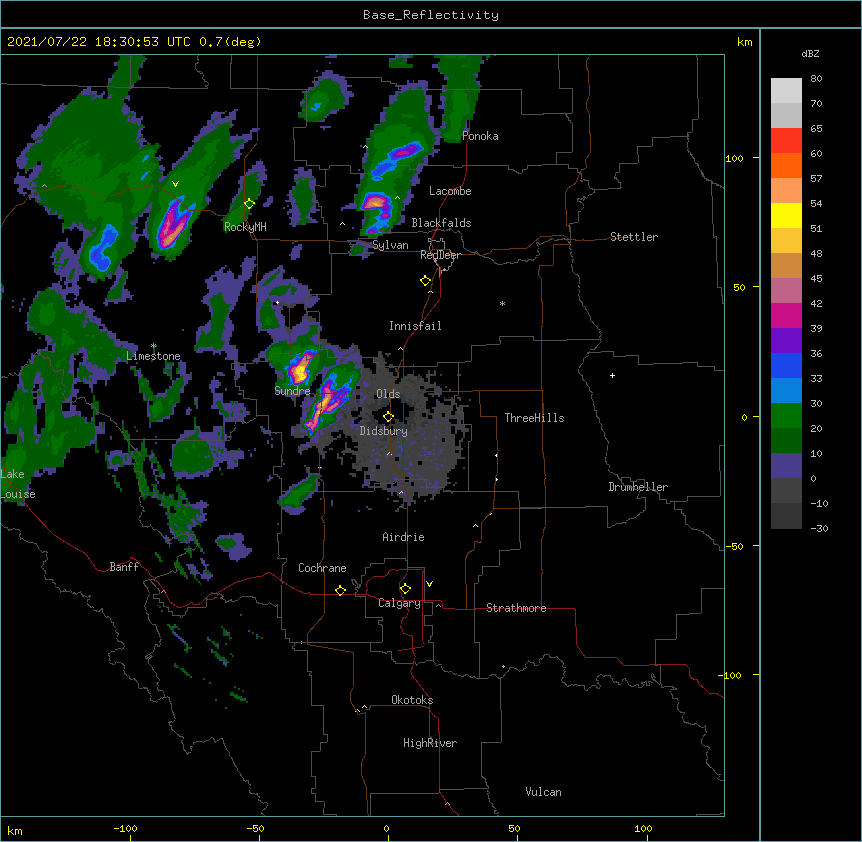Click the Airdrie city label

tap(404, 537)
